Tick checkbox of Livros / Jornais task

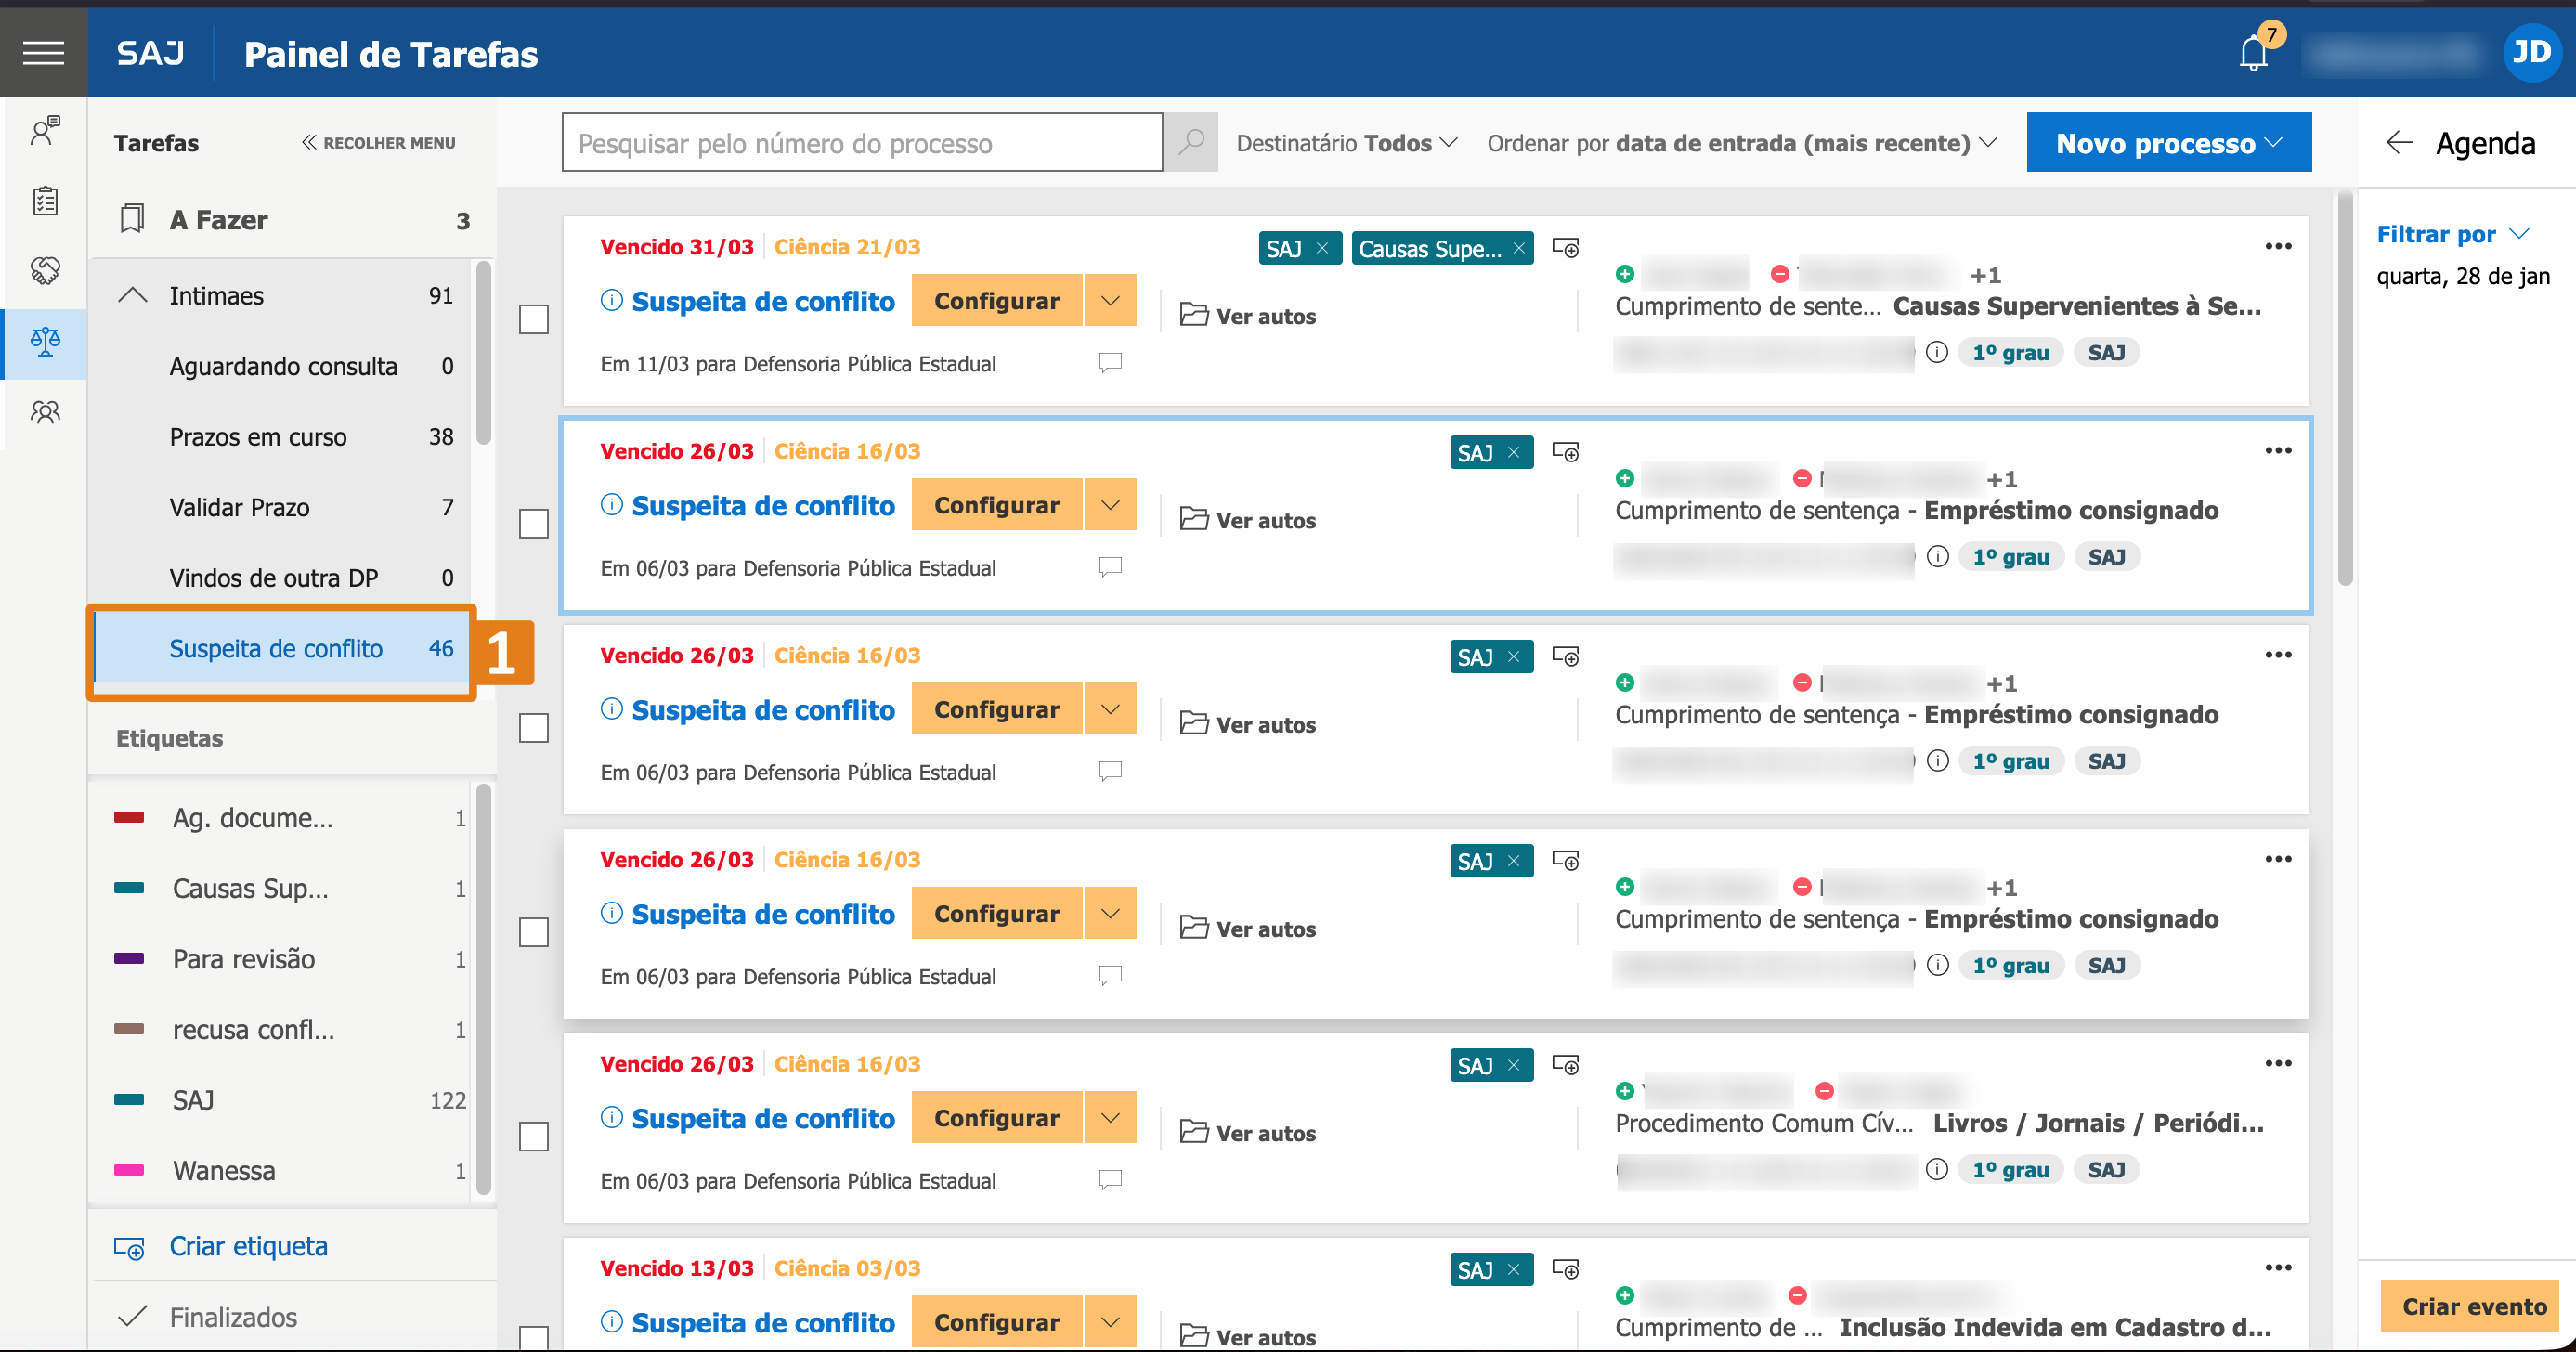[534, 1137]
